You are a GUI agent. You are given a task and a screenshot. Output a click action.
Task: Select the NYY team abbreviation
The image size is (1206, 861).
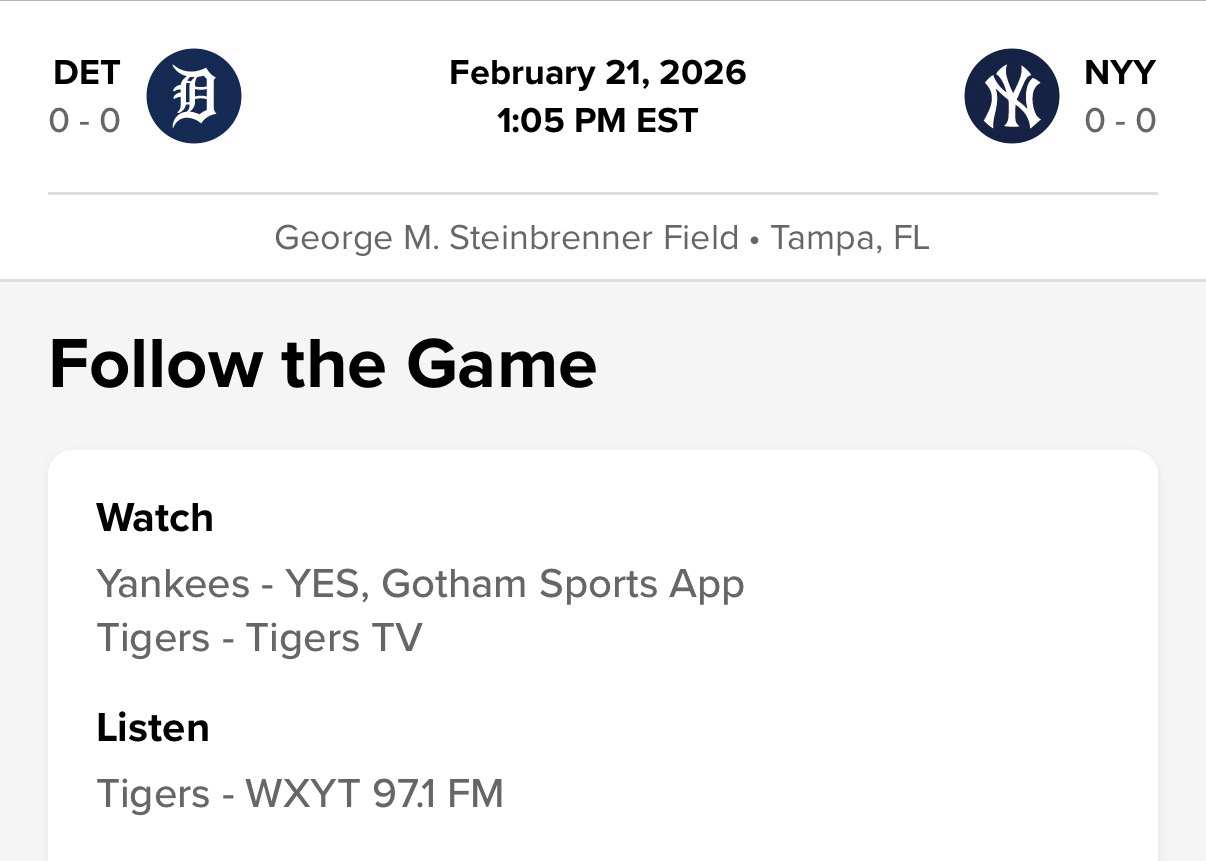pos(1120,72)
